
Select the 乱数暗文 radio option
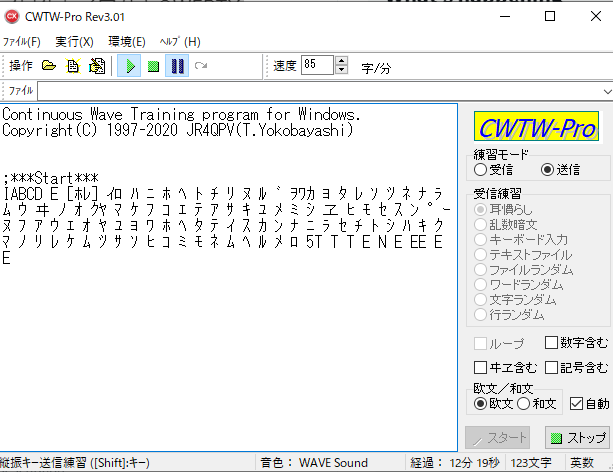[x=506, y=224]
